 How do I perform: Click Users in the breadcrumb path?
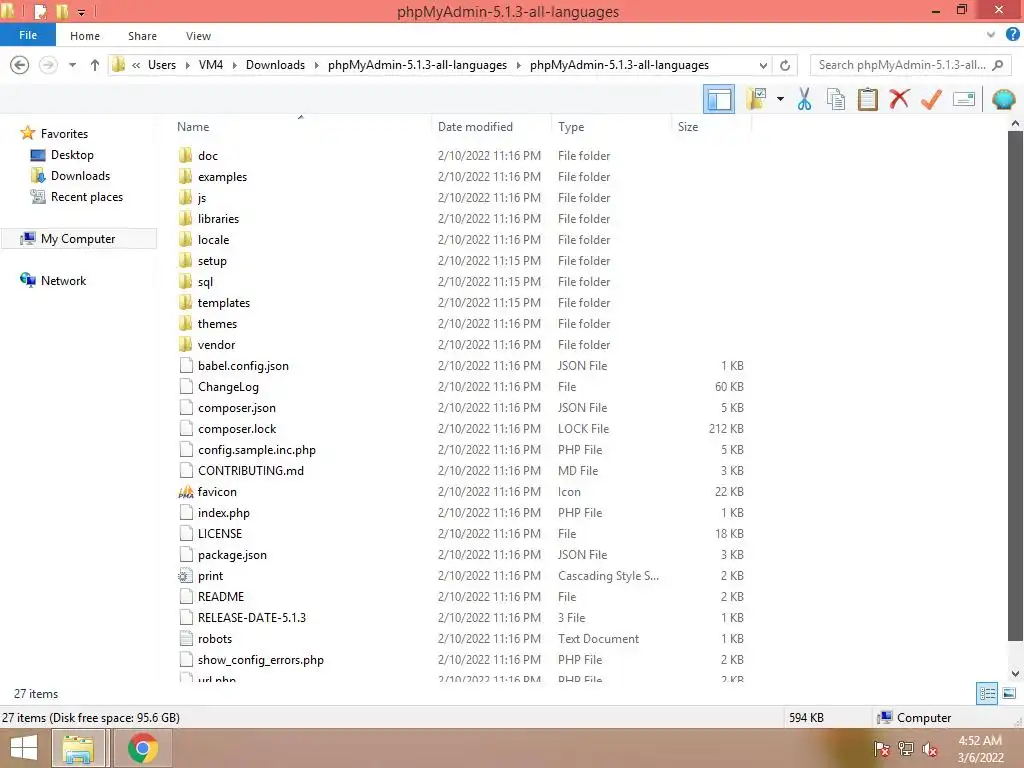pyautogui.click(x=161, y=65)
